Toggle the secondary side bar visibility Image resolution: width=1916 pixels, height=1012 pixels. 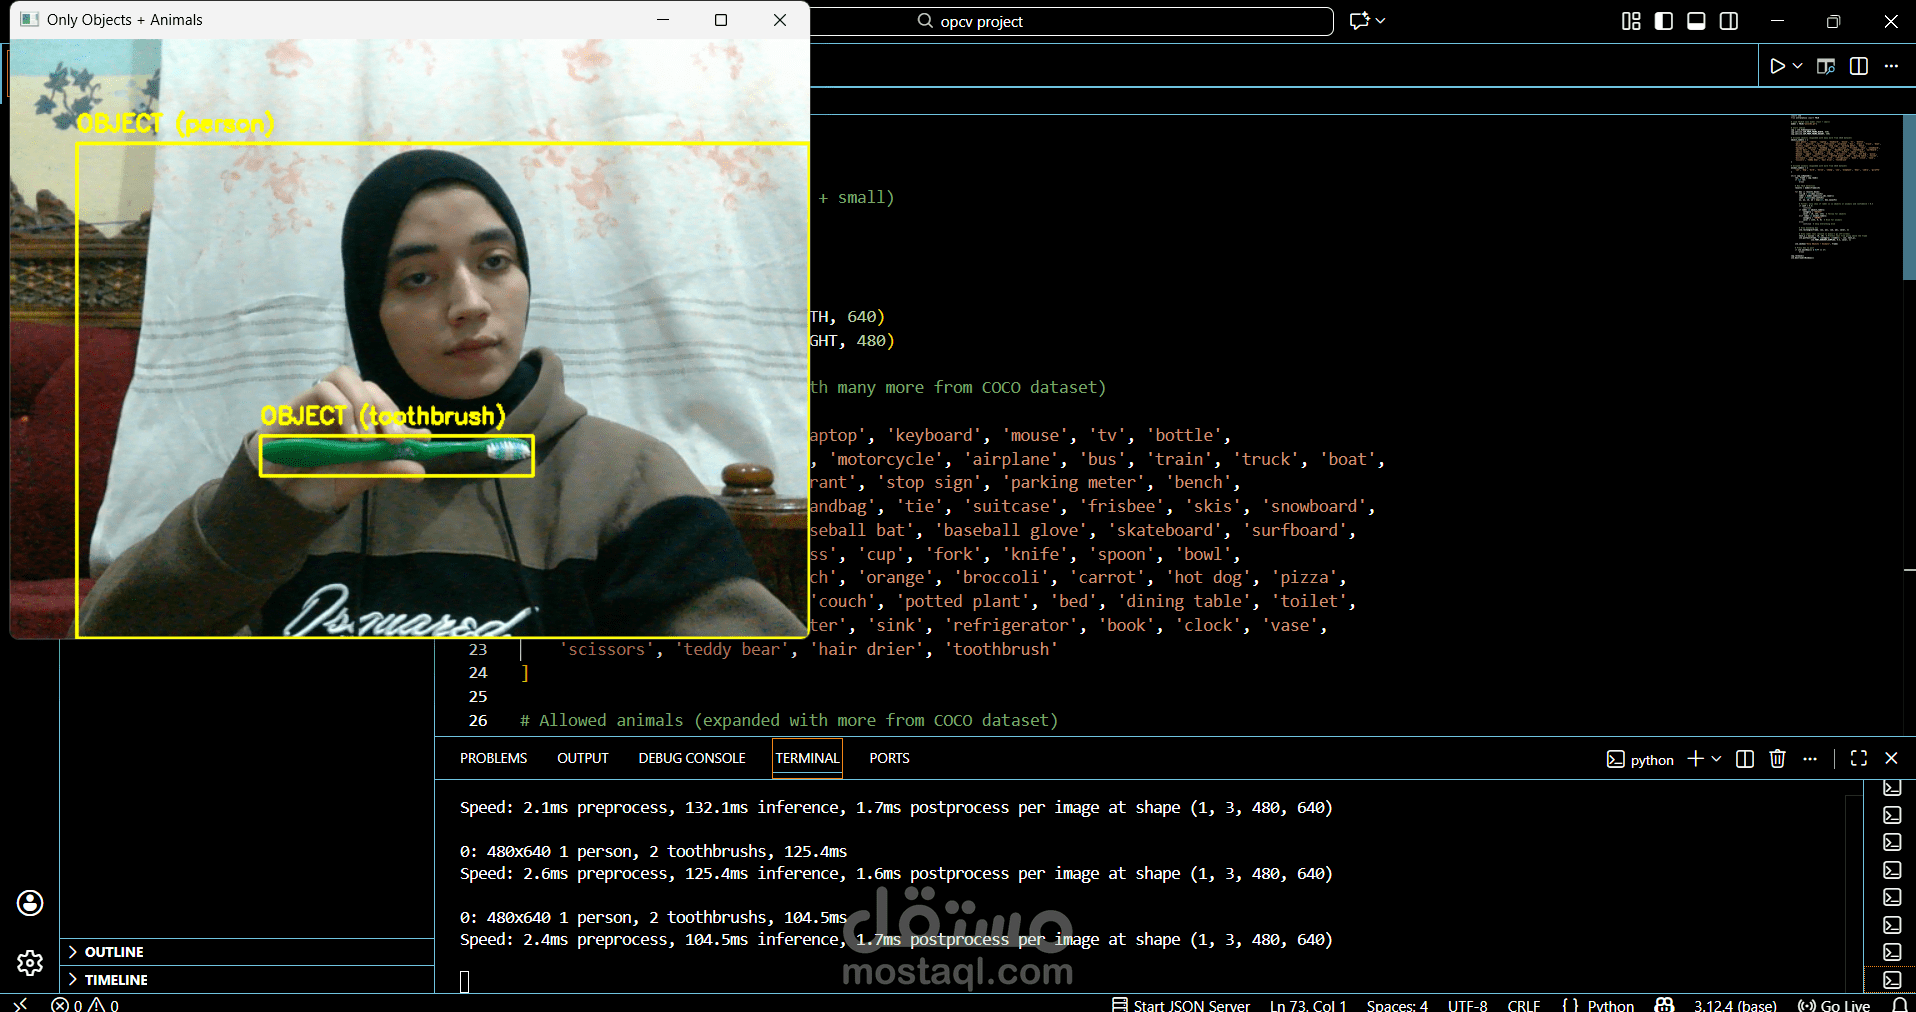tap(1729, 21)
